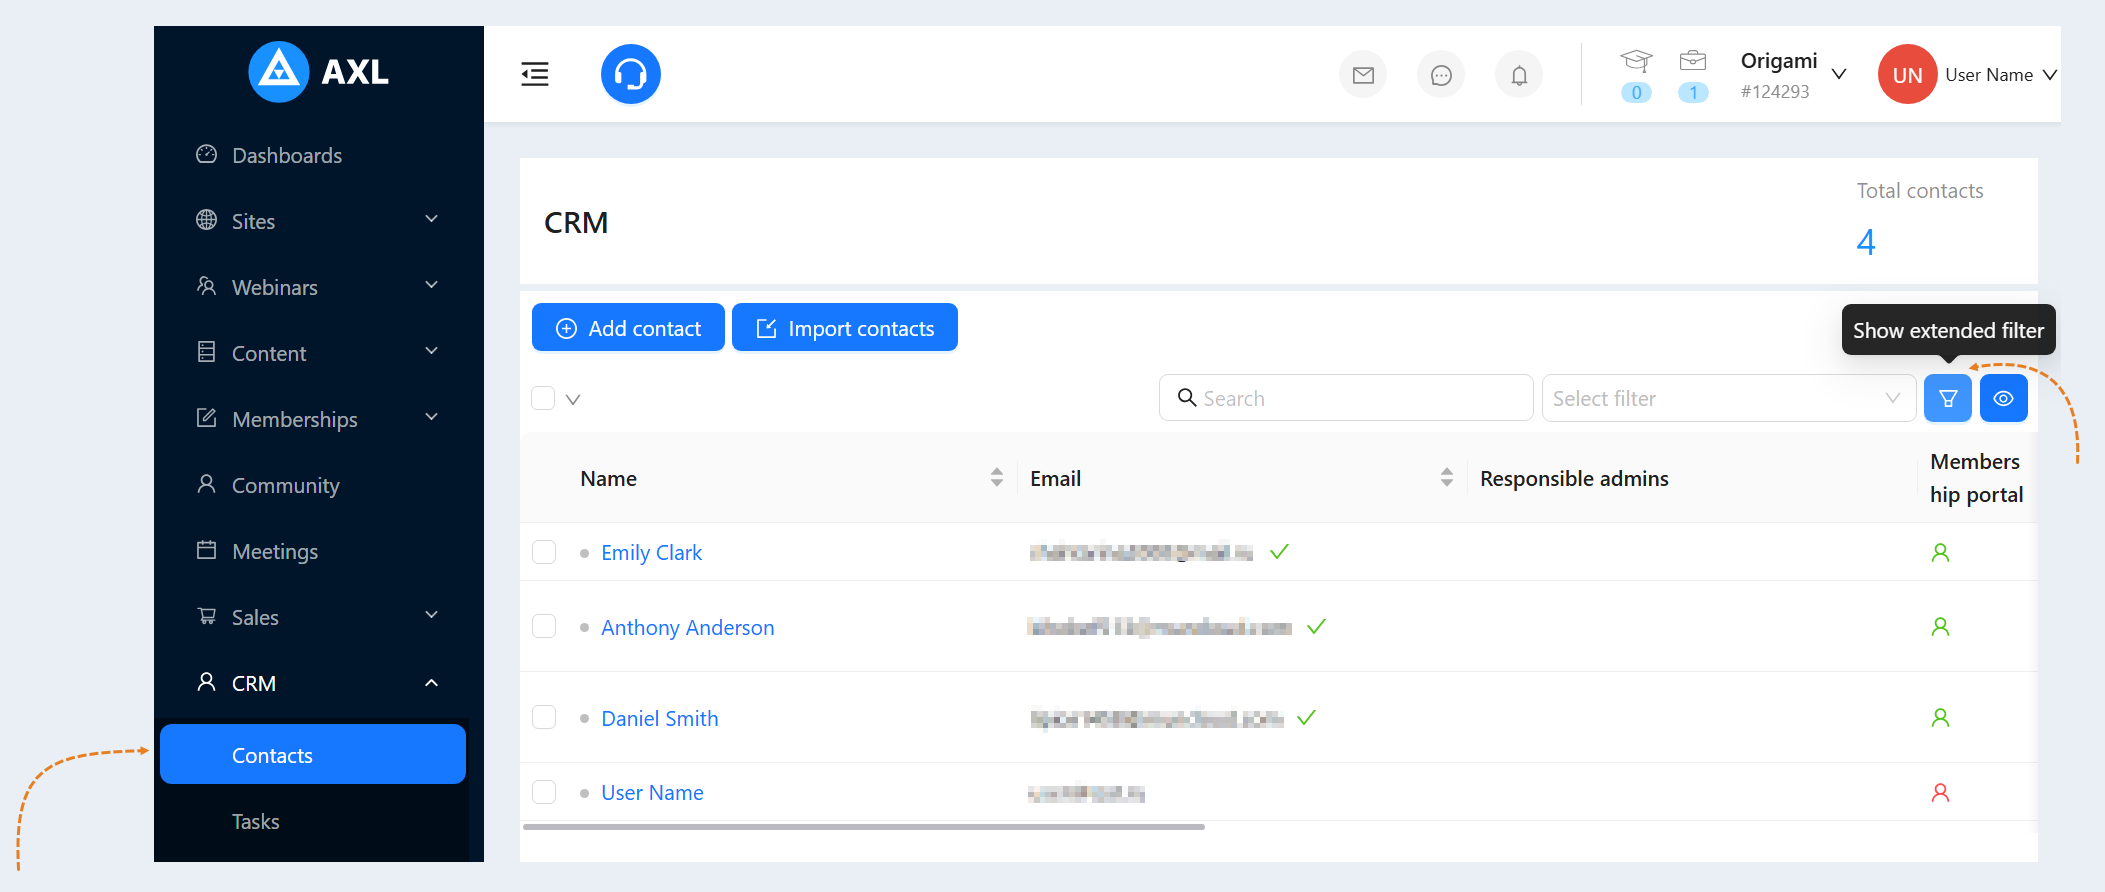Expand the Sites menu
Image resolution: width=2105 pixels, height=892 pixels.
pyautogui.click(x=318, y=221)
